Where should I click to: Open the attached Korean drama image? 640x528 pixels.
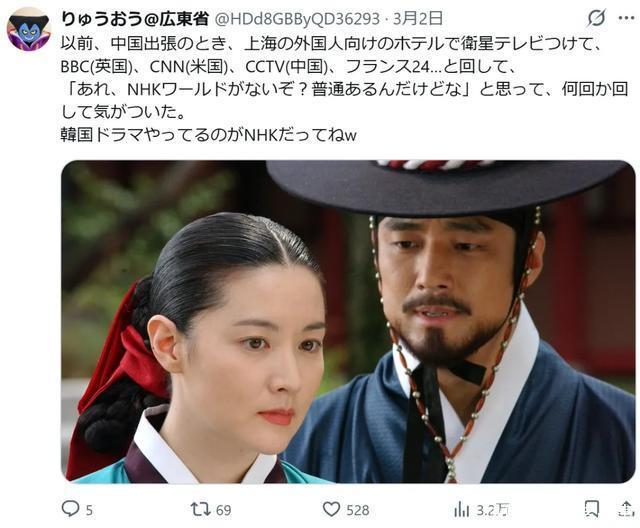coord(348,322)
